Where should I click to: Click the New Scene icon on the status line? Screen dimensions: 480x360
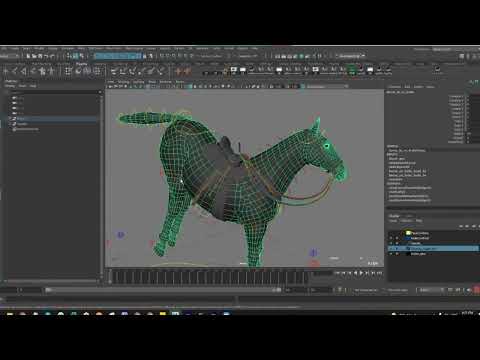click(28, 56)
